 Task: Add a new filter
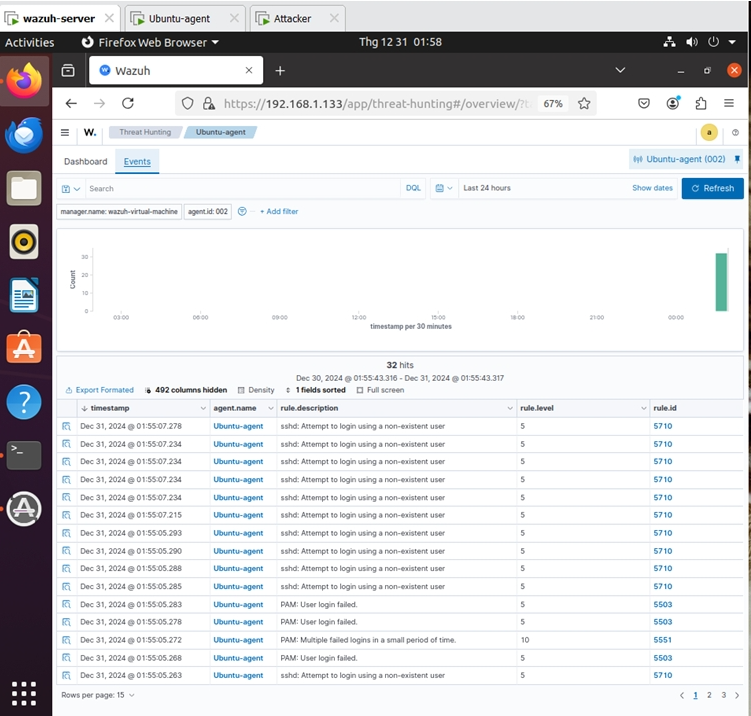coord(279,211)
